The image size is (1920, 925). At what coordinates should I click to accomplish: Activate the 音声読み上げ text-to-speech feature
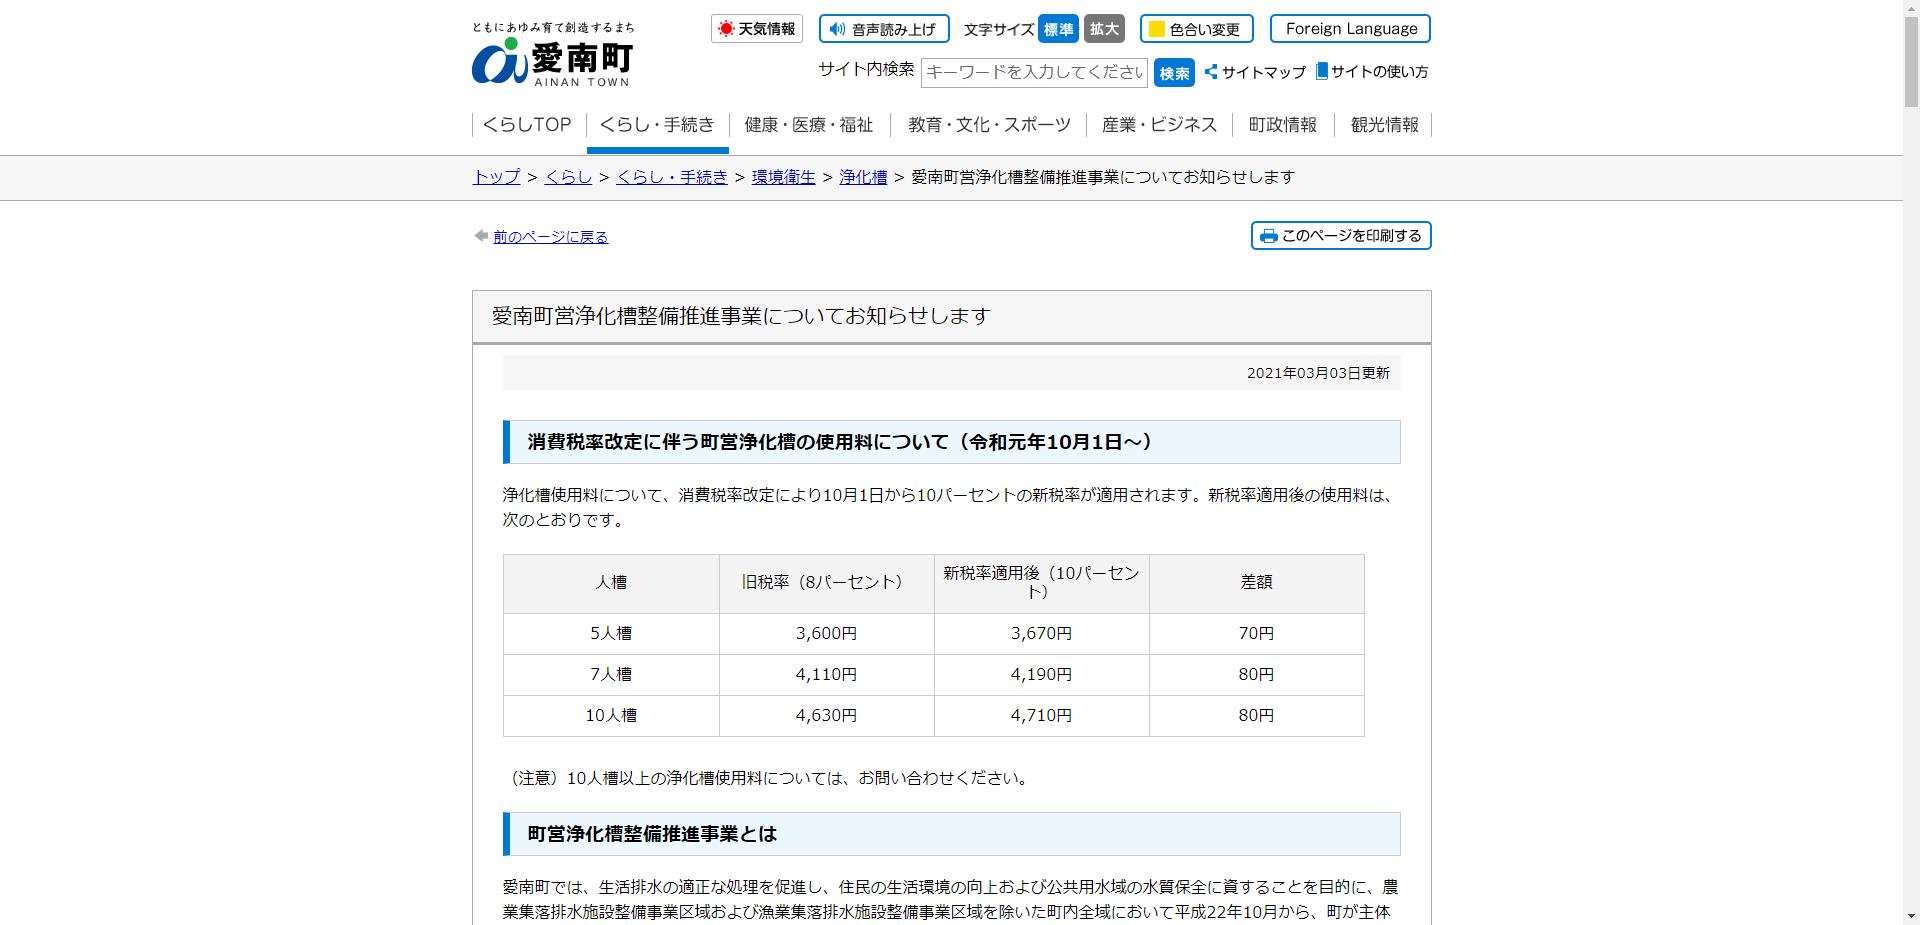883,28
